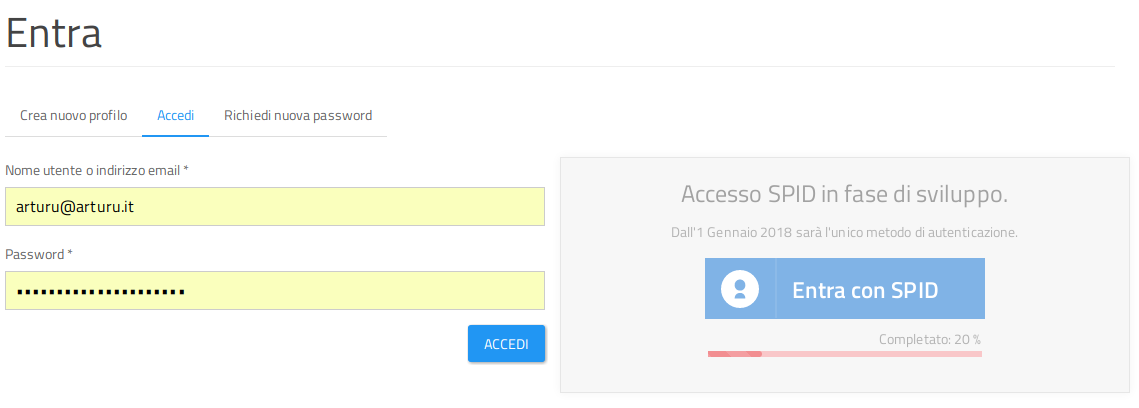Click the required asterisk beside the email label
Viewport: 1139px width, 408px height.
(x=186, y=170)
